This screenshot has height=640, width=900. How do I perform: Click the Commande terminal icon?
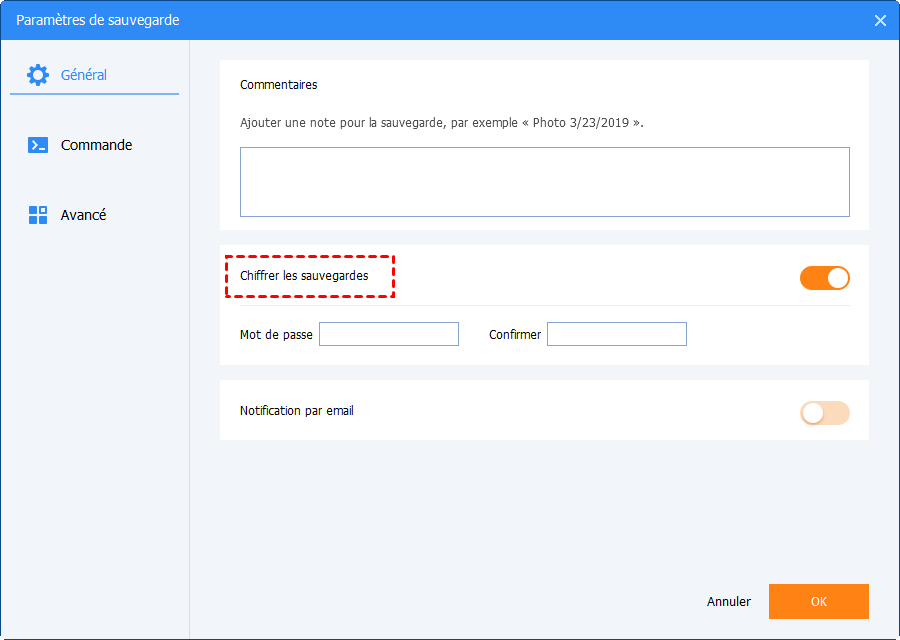pos(38,145)
